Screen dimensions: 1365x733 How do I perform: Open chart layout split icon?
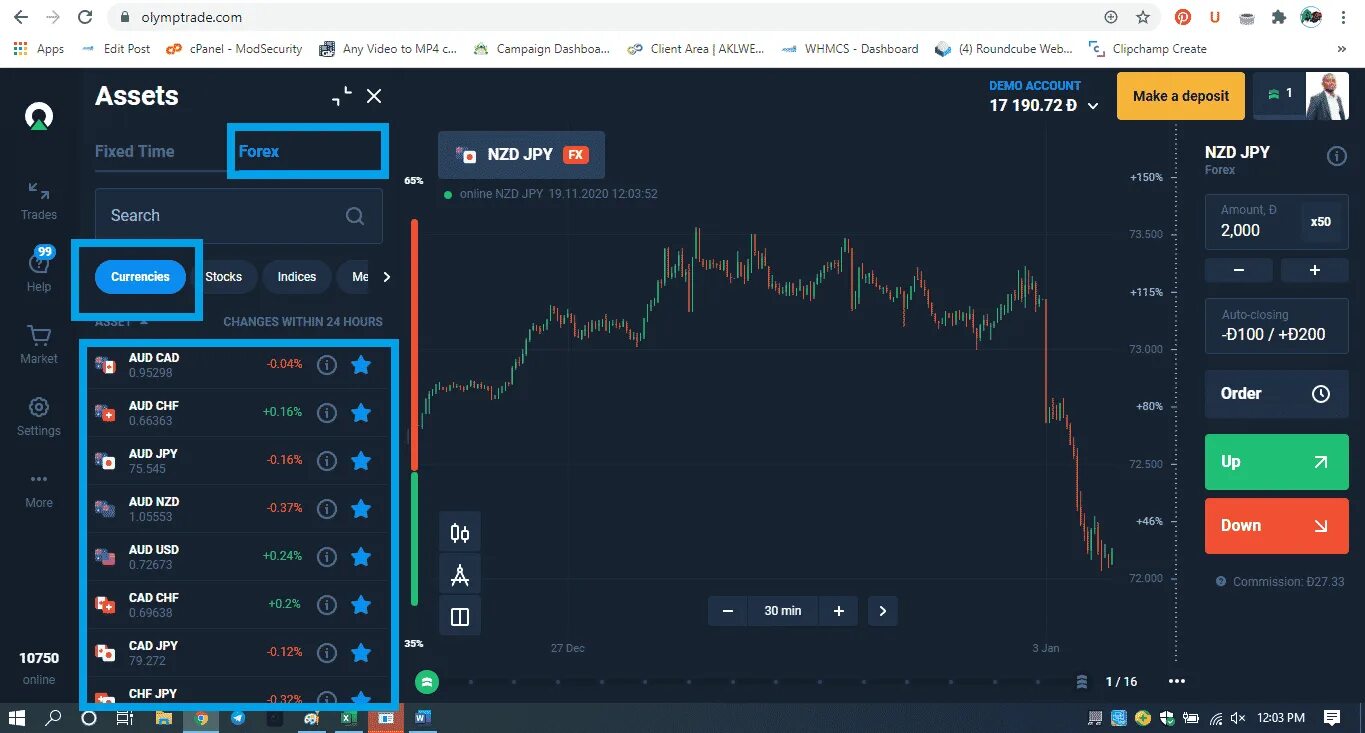460,617
